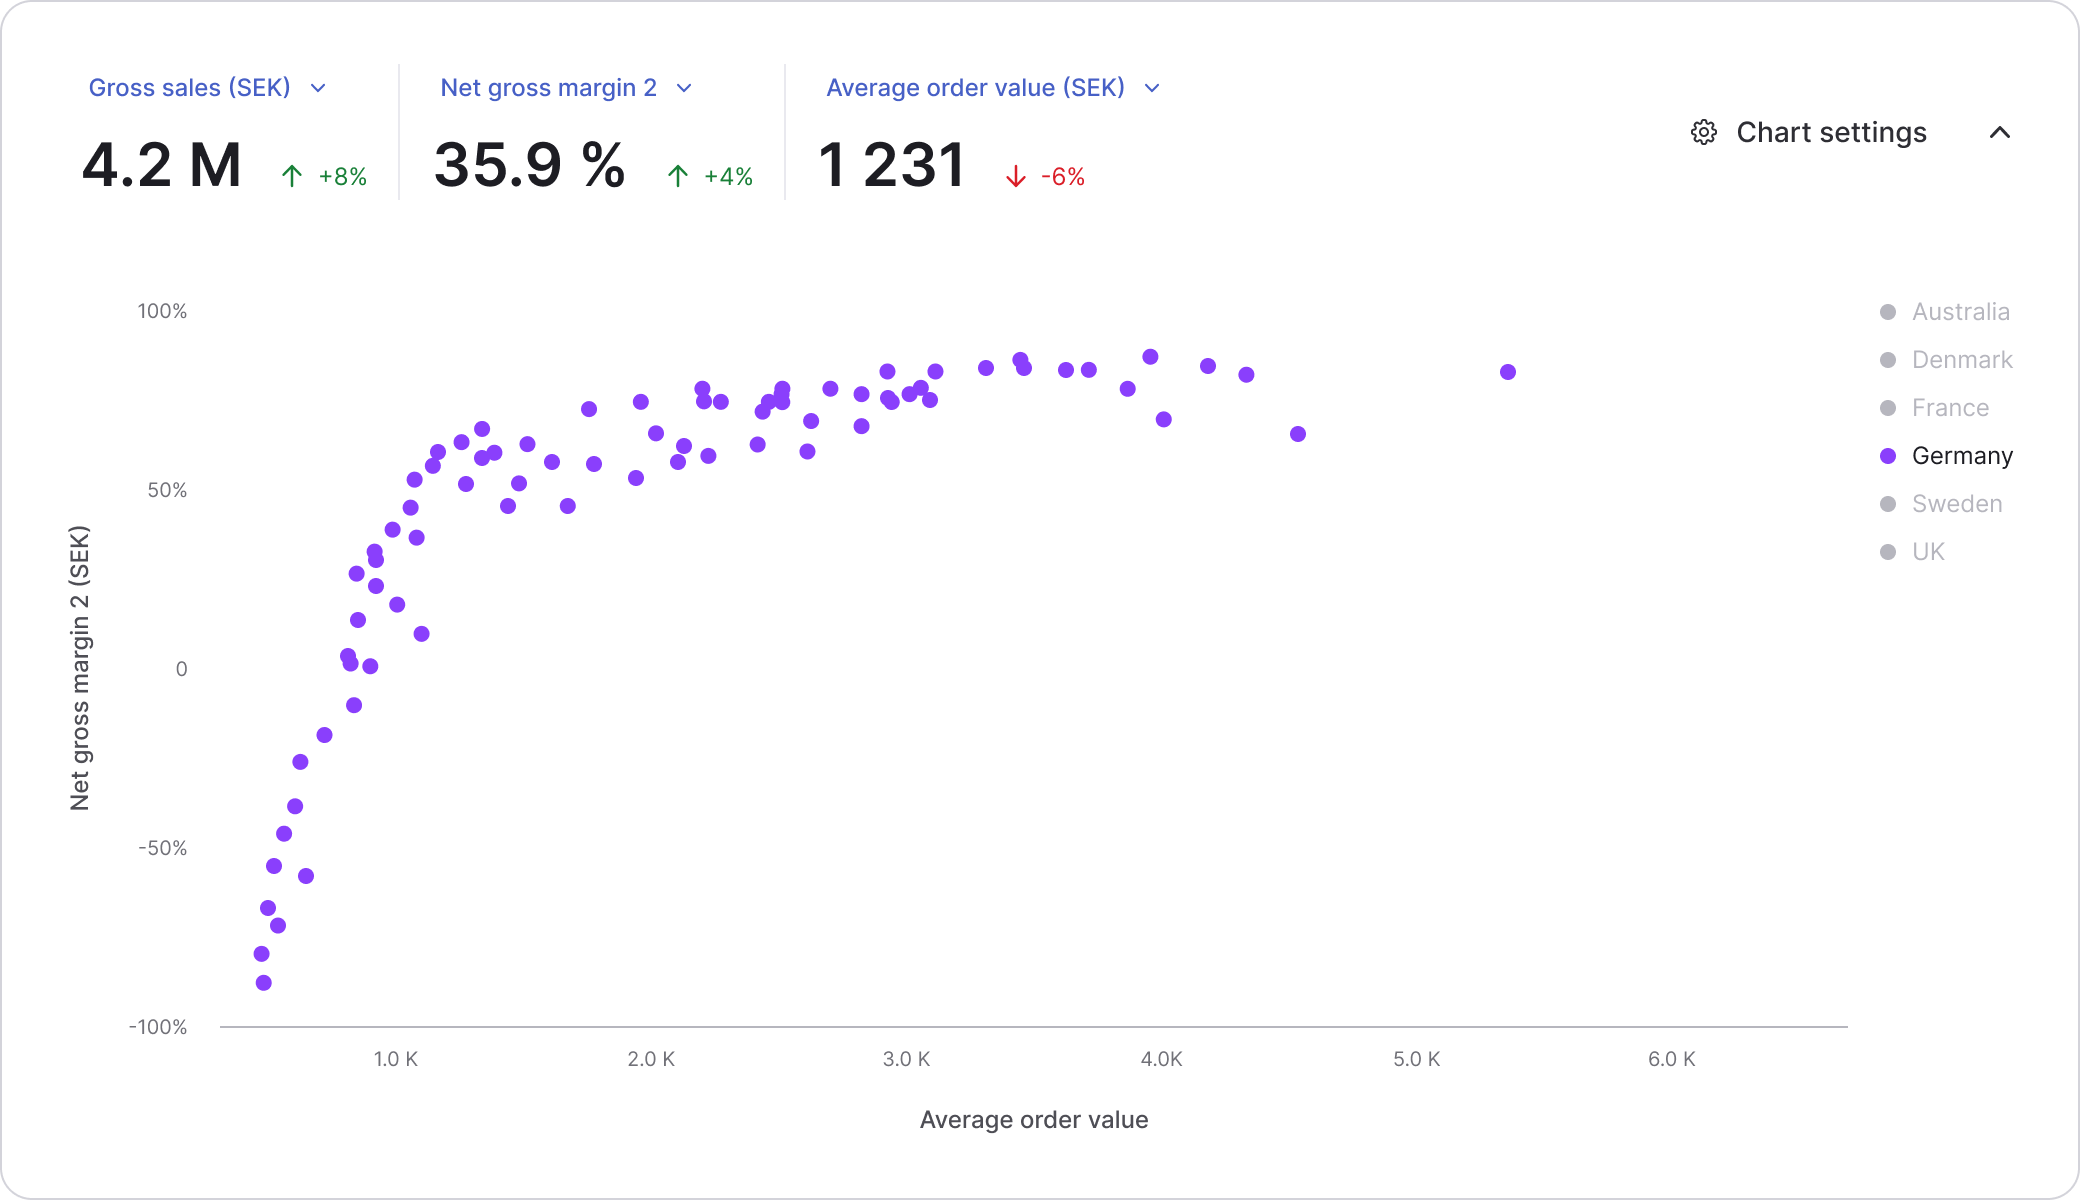Toggle the Australia series in the legend
The width and height of the screenshot is (2080, 1200).
pyautogui.click(x=1945, y=312)
